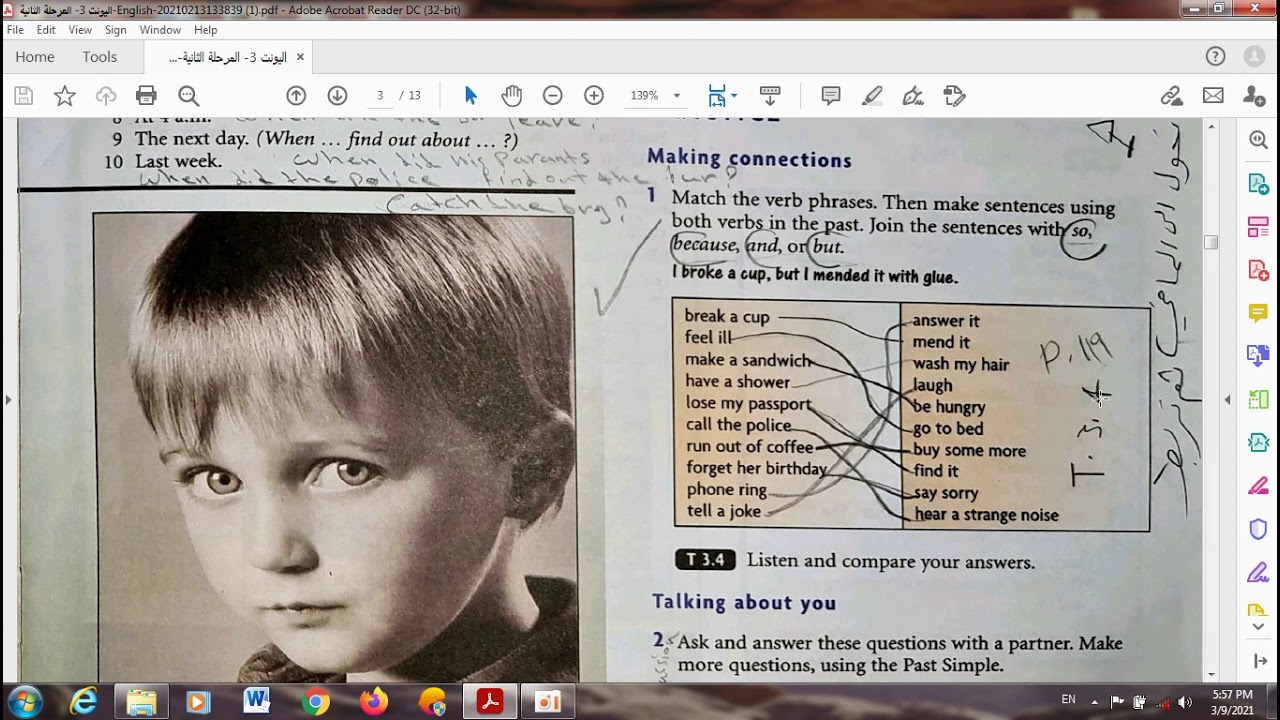Collapse the right pane with the side arrow

(x=1227, y=400)
